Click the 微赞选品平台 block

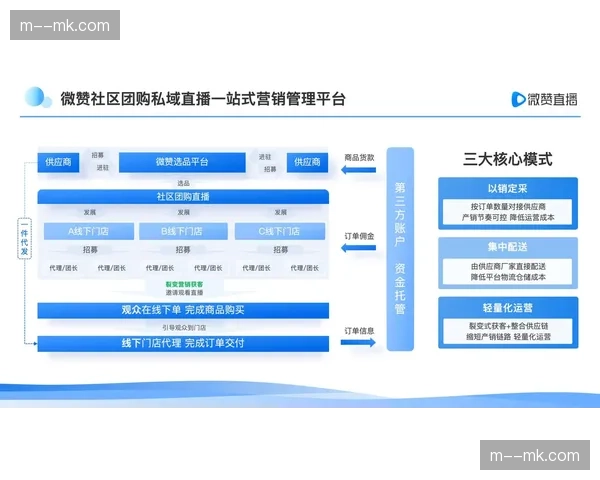tap(182, 162)
